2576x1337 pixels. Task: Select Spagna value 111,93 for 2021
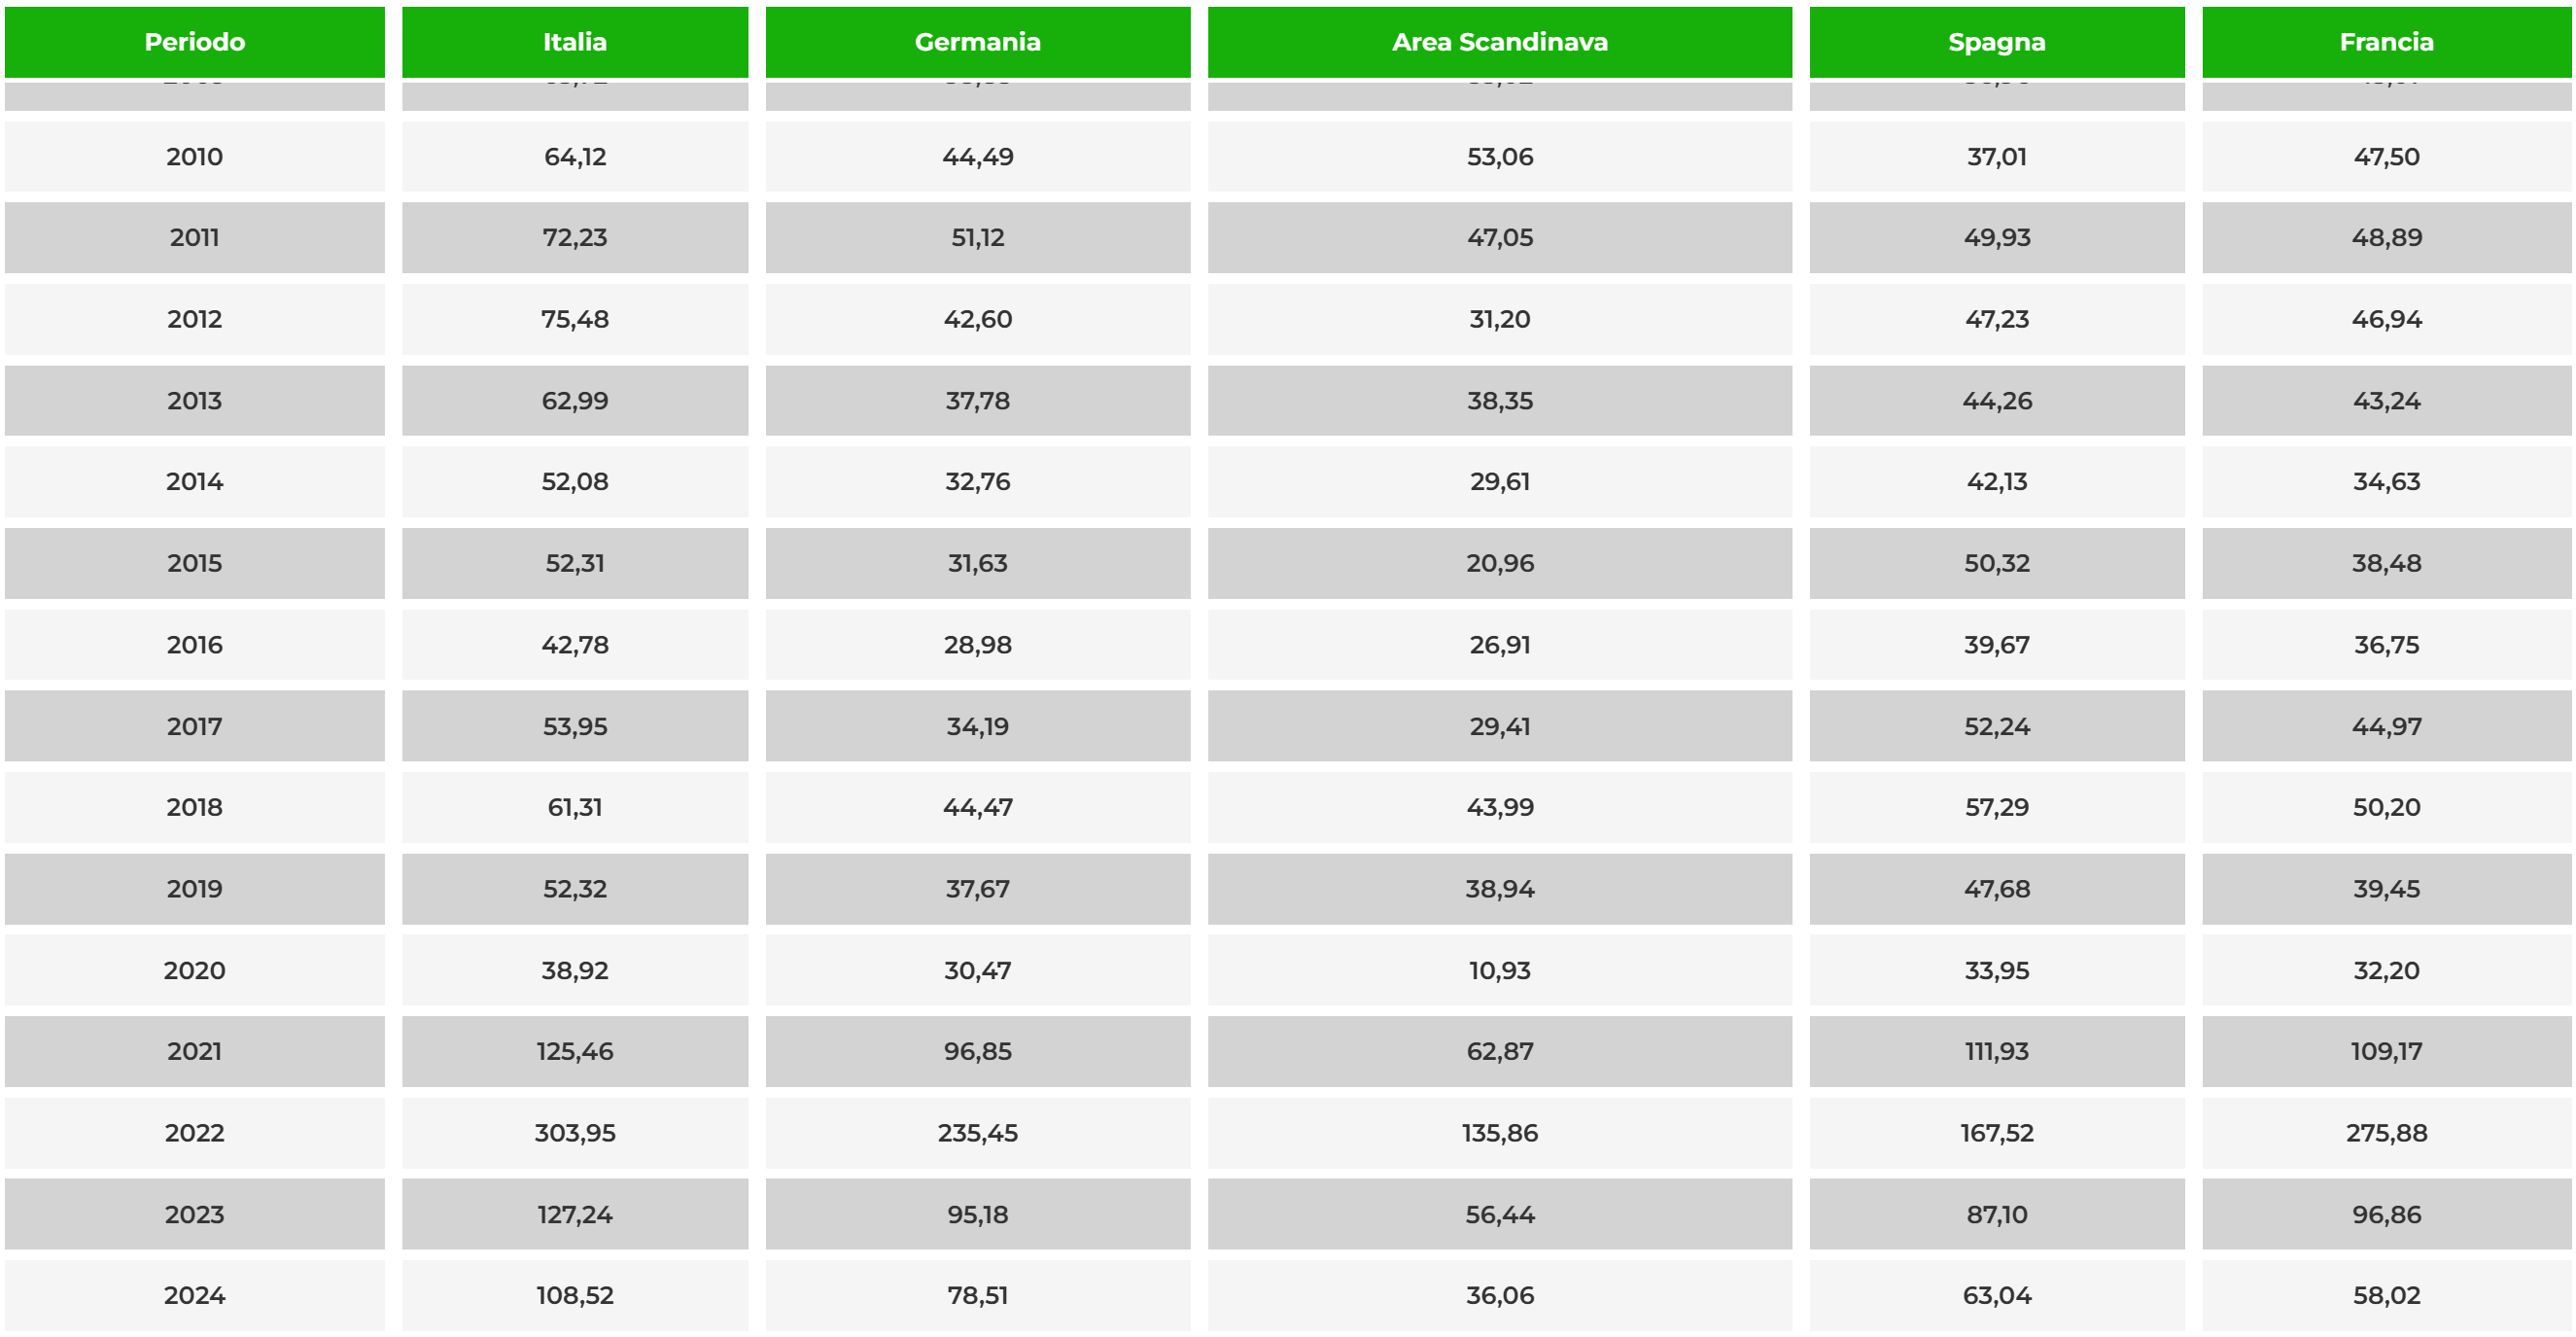[1997, 1051]
